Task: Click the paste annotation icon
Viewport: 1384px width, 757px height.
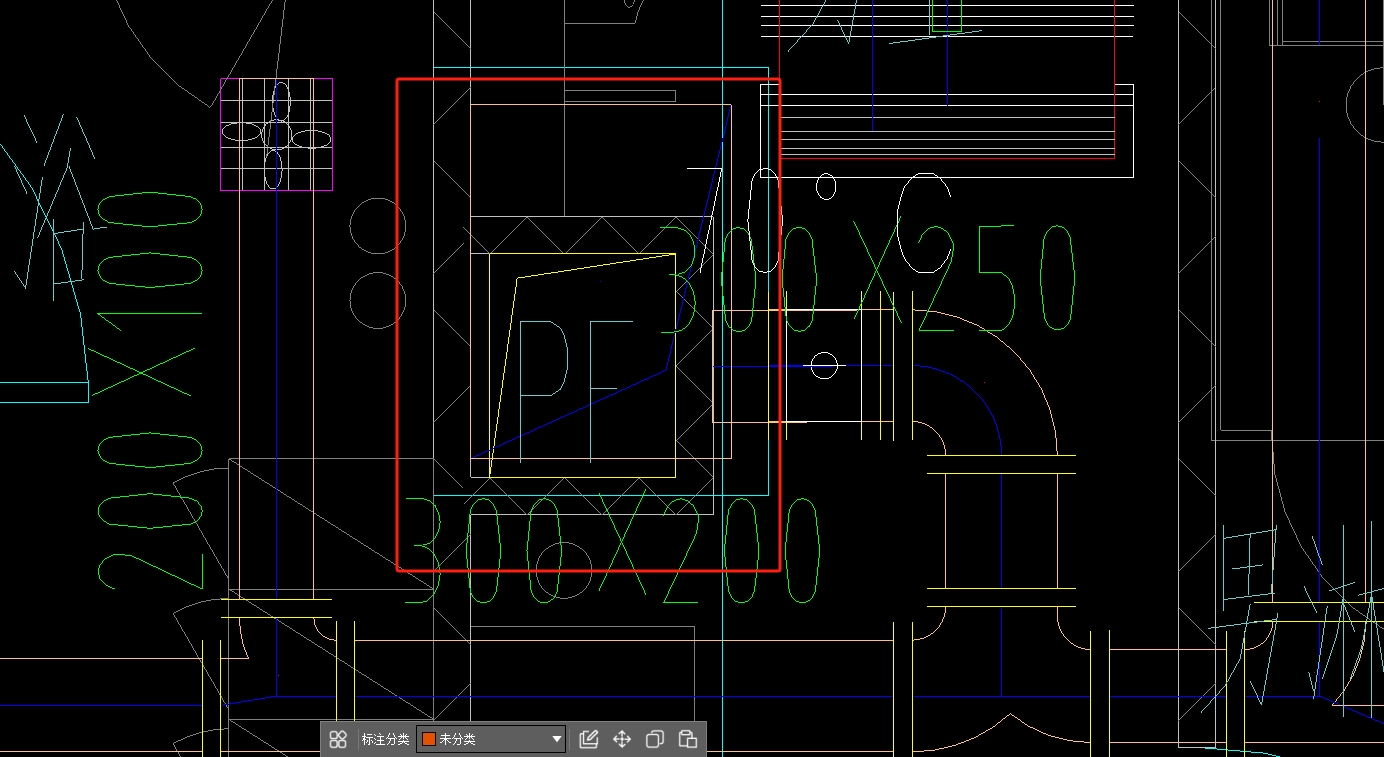Action: 688,740
